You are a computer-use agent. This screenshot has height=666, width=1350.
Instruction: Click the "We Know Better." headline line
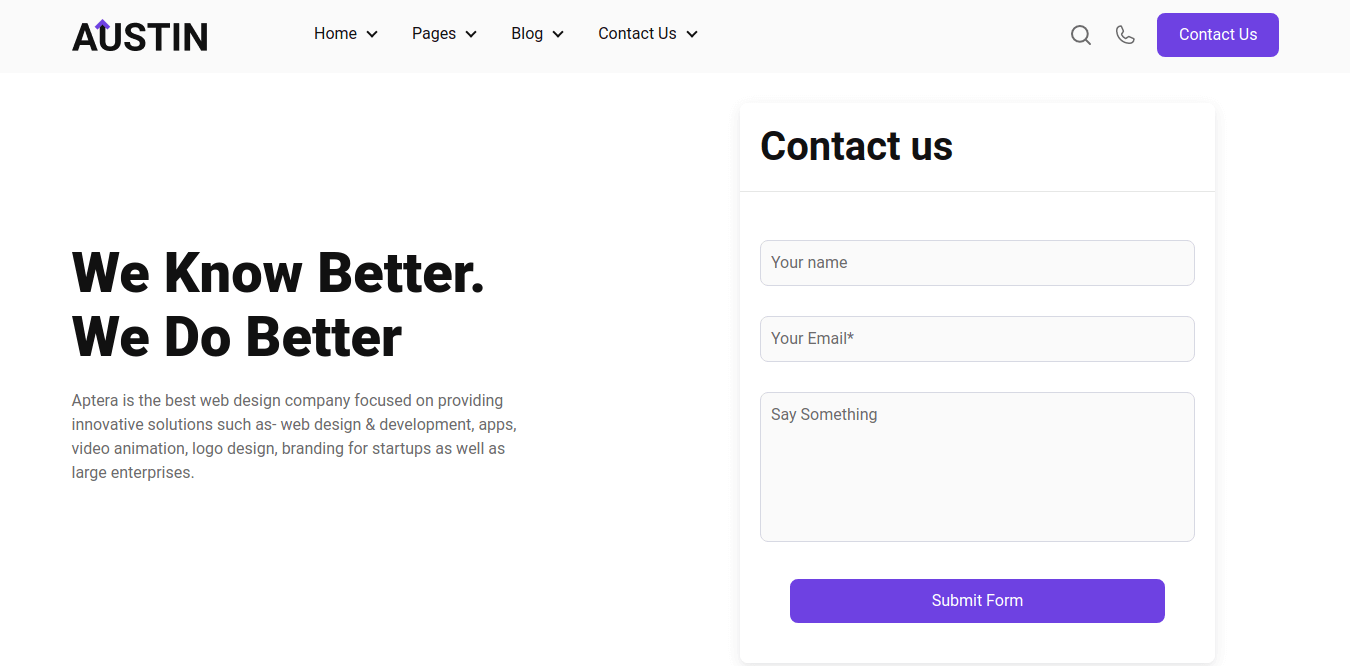[x=278, y=272]
